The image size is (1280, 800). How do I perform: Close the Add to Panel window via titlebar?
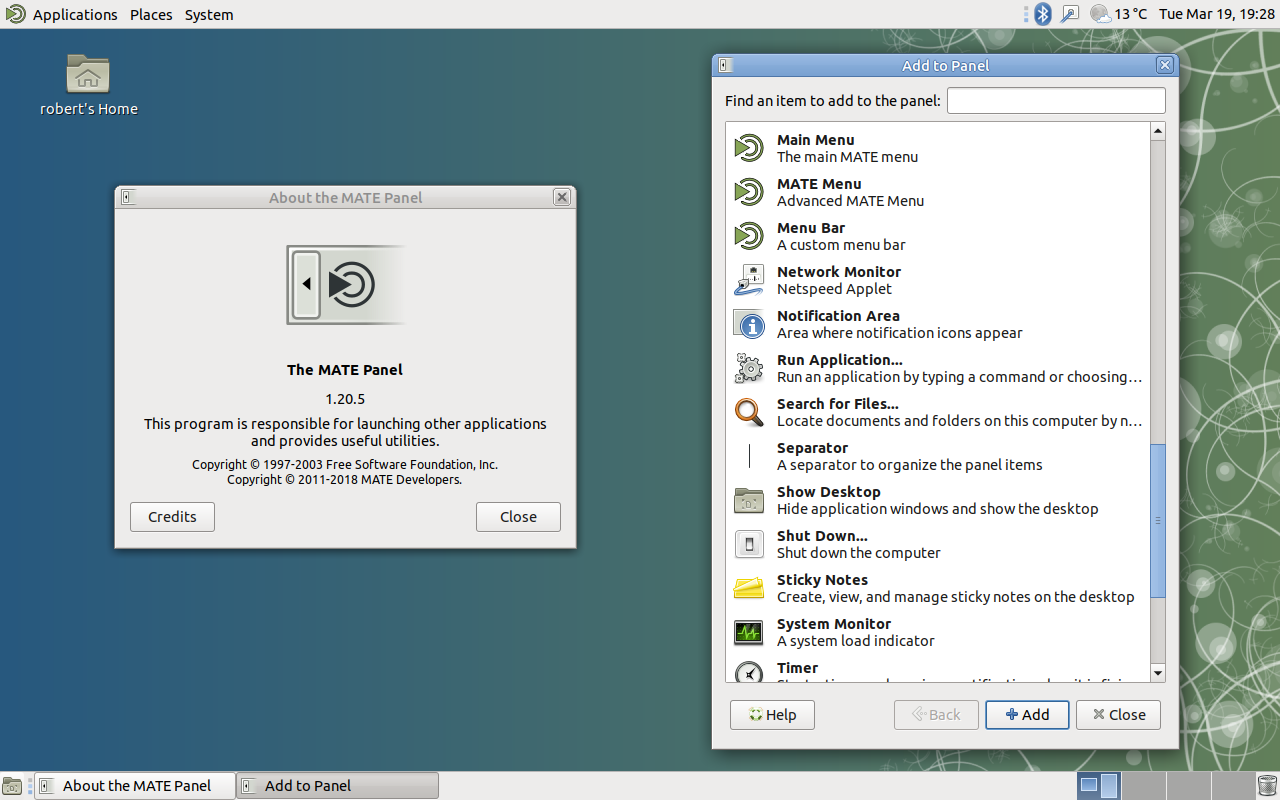(1164, 66)
